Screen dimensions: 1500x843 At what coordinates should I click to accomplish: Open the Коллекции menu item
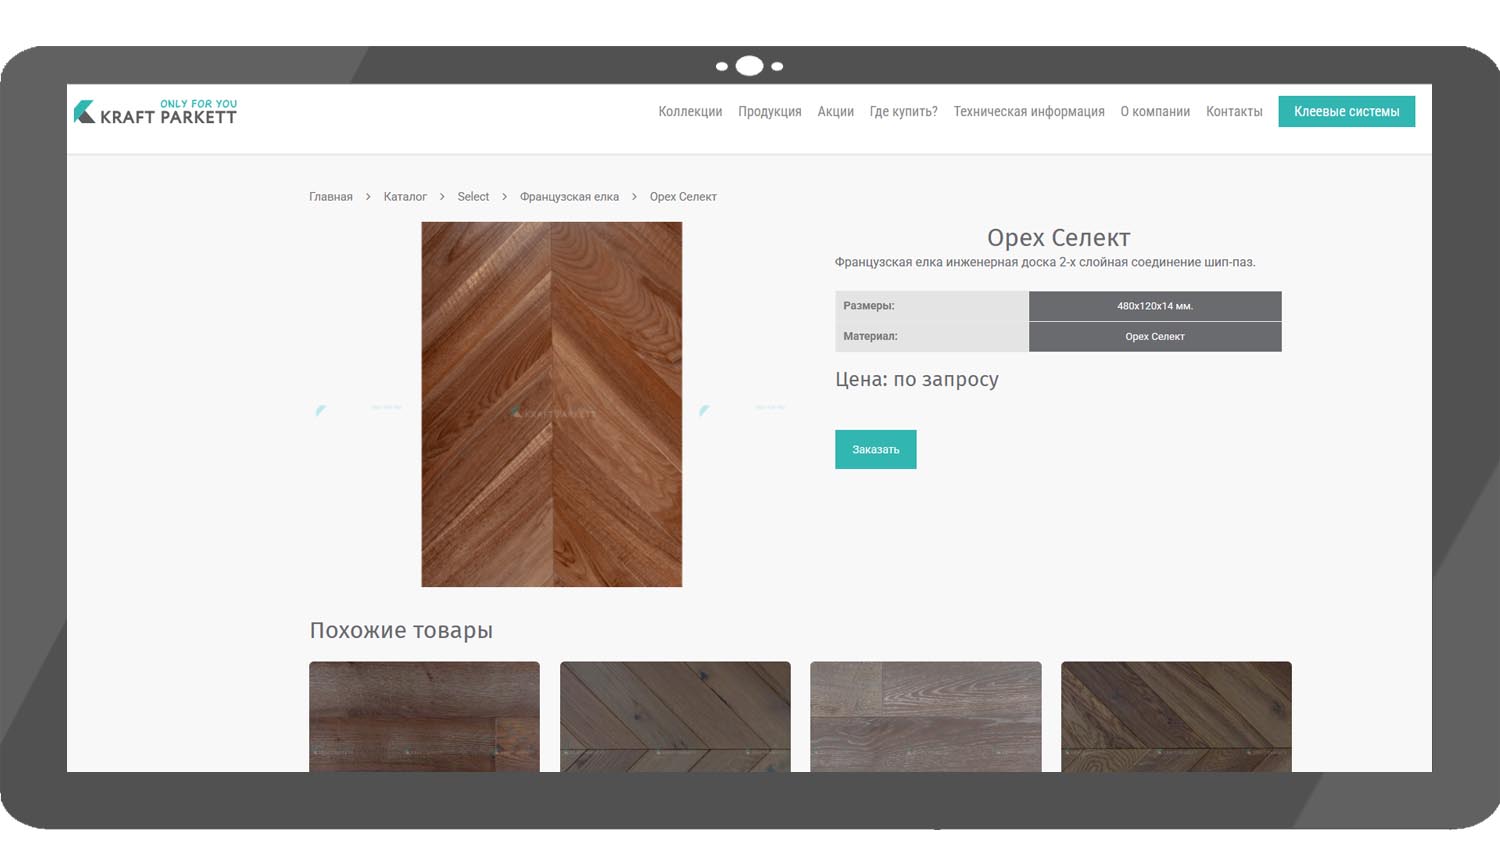690,112
